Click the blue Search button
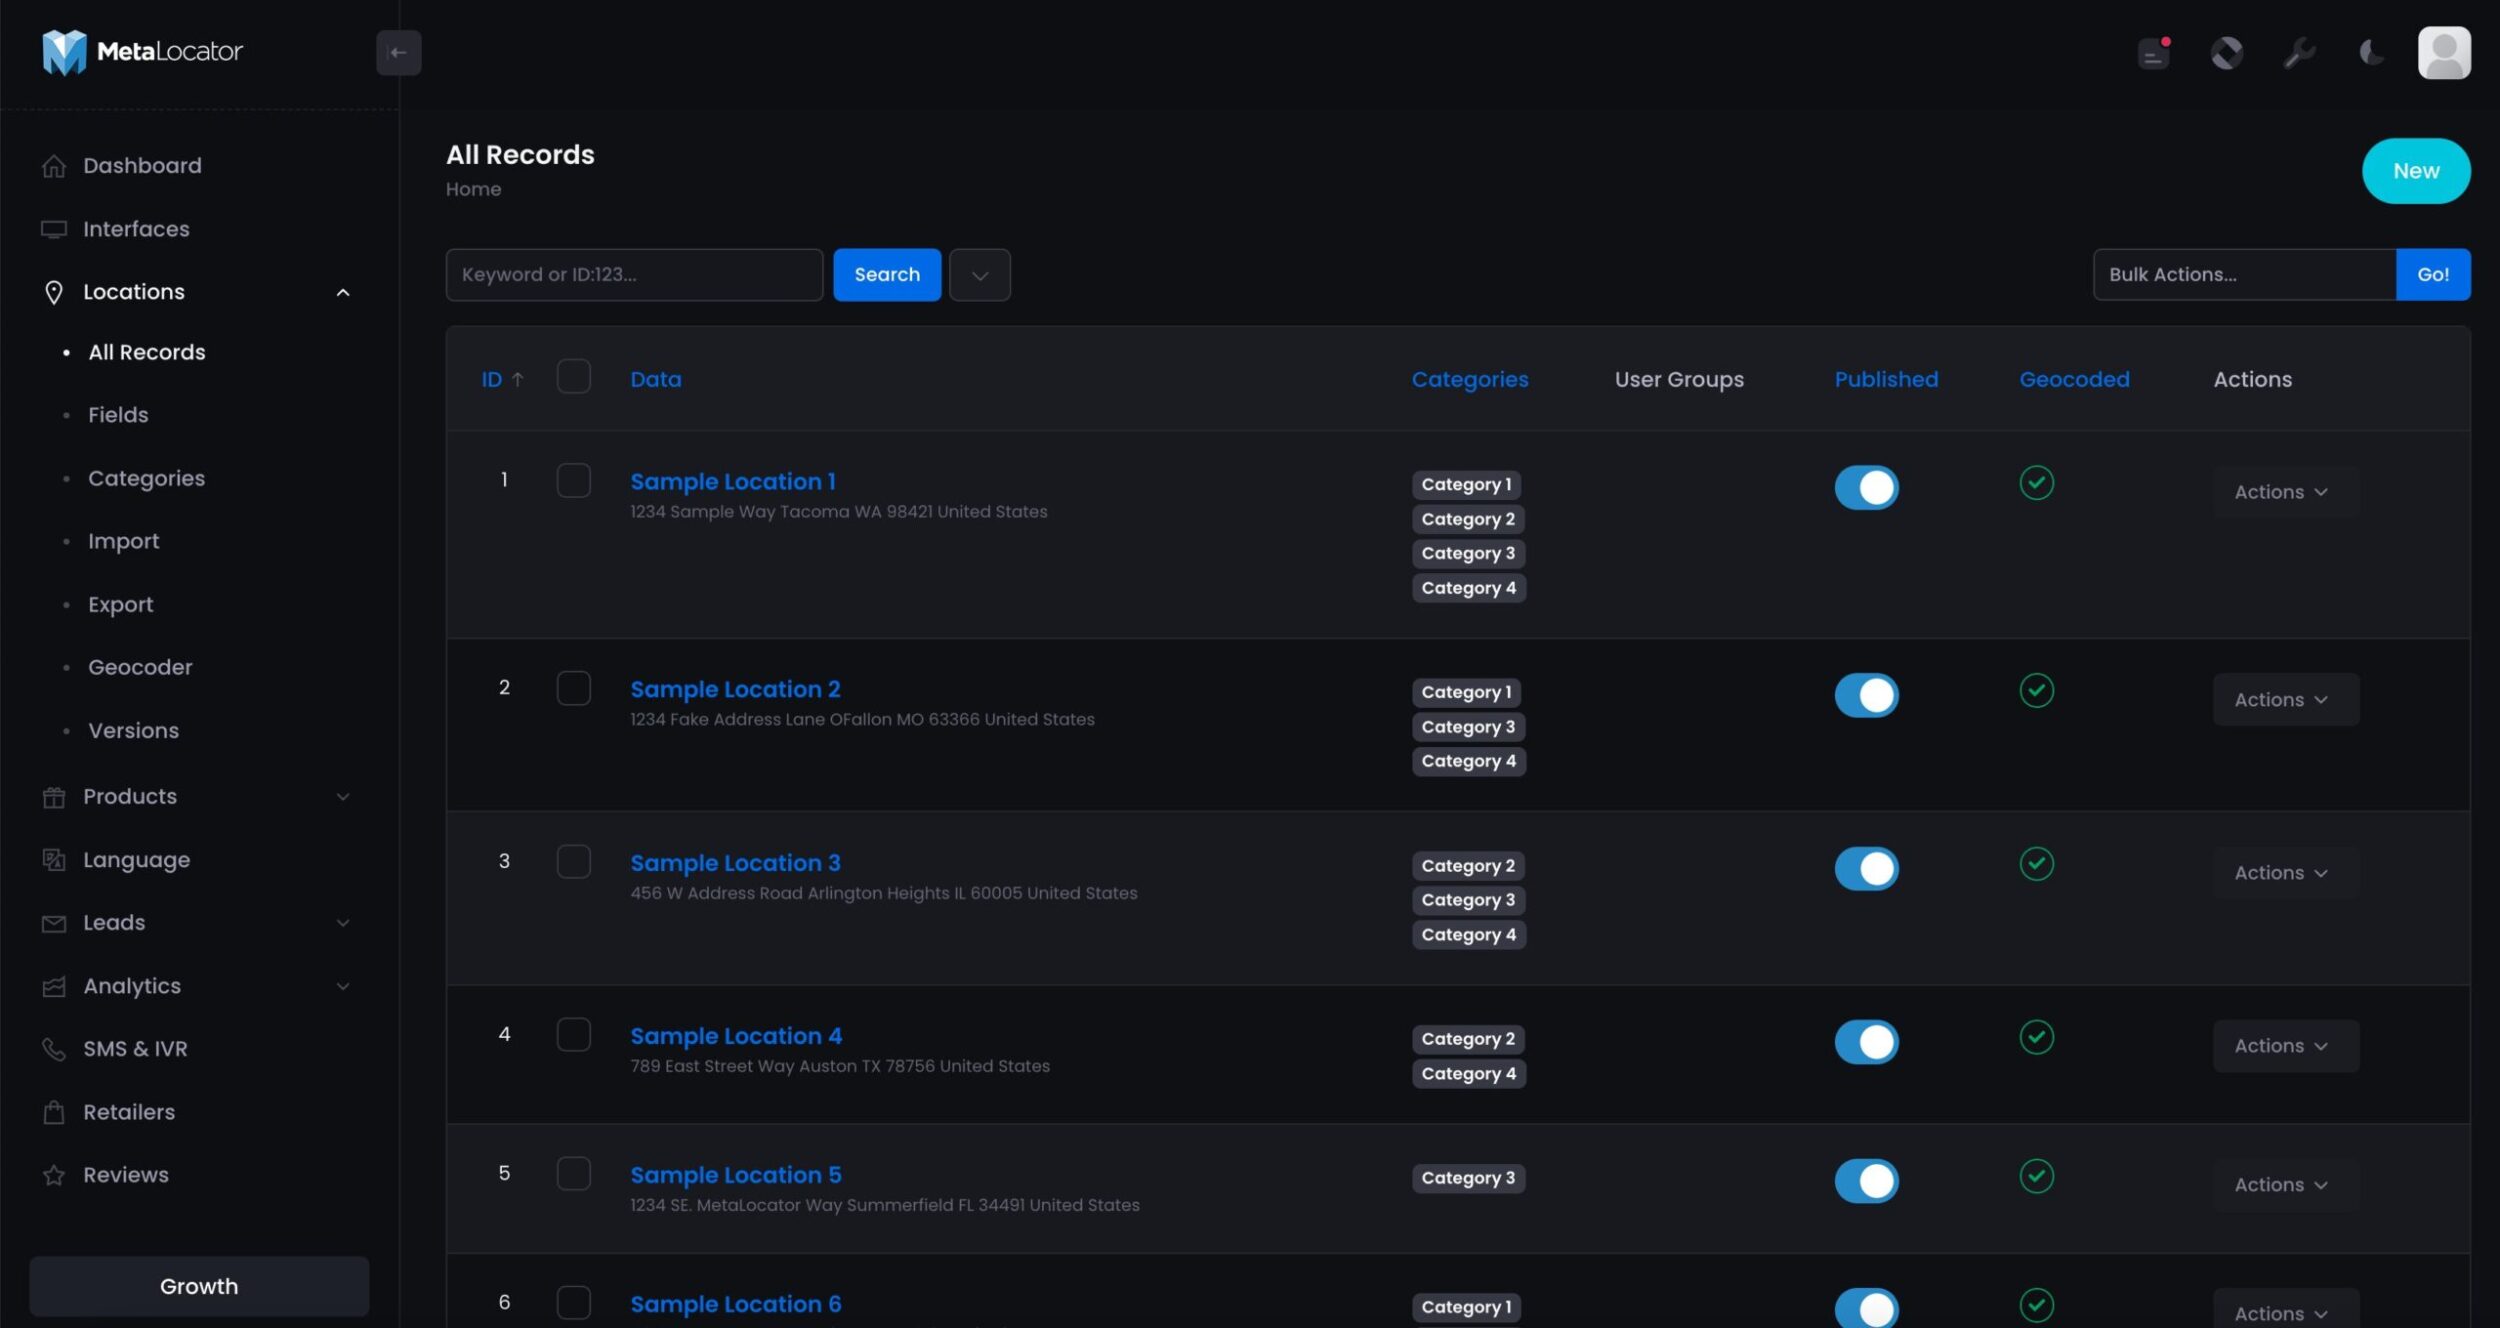Image resolution: width=2500 pixels, height=1328 pixels. pos(887,275)
